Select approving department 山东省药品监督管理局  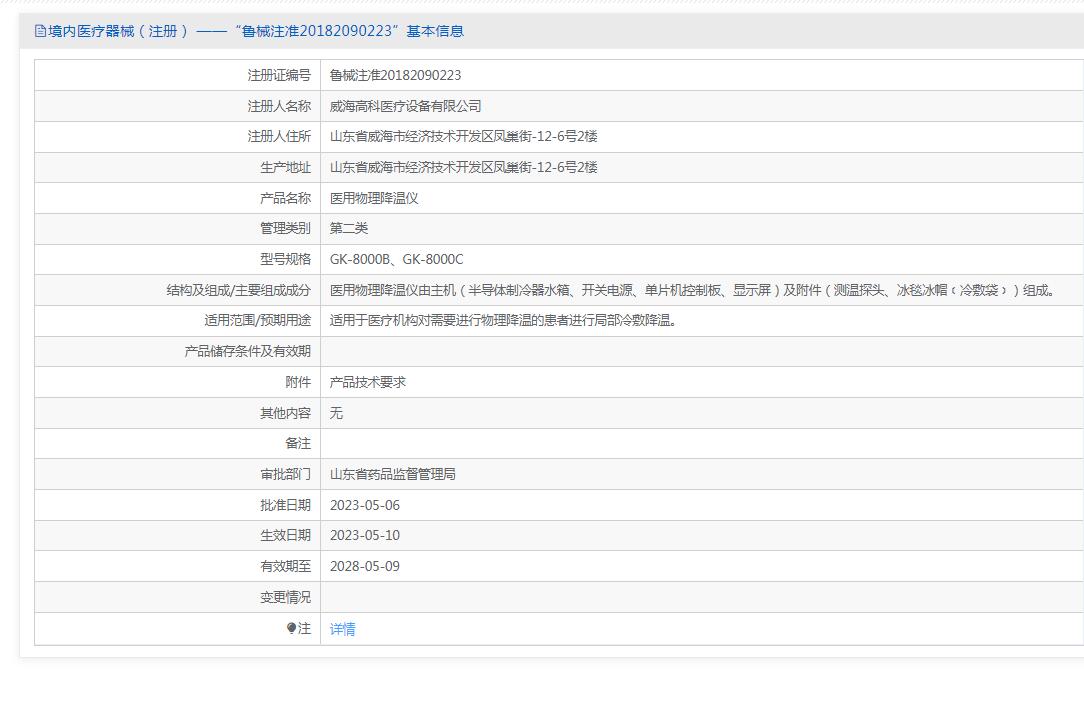pyautogui.click(x=393, y=474)
